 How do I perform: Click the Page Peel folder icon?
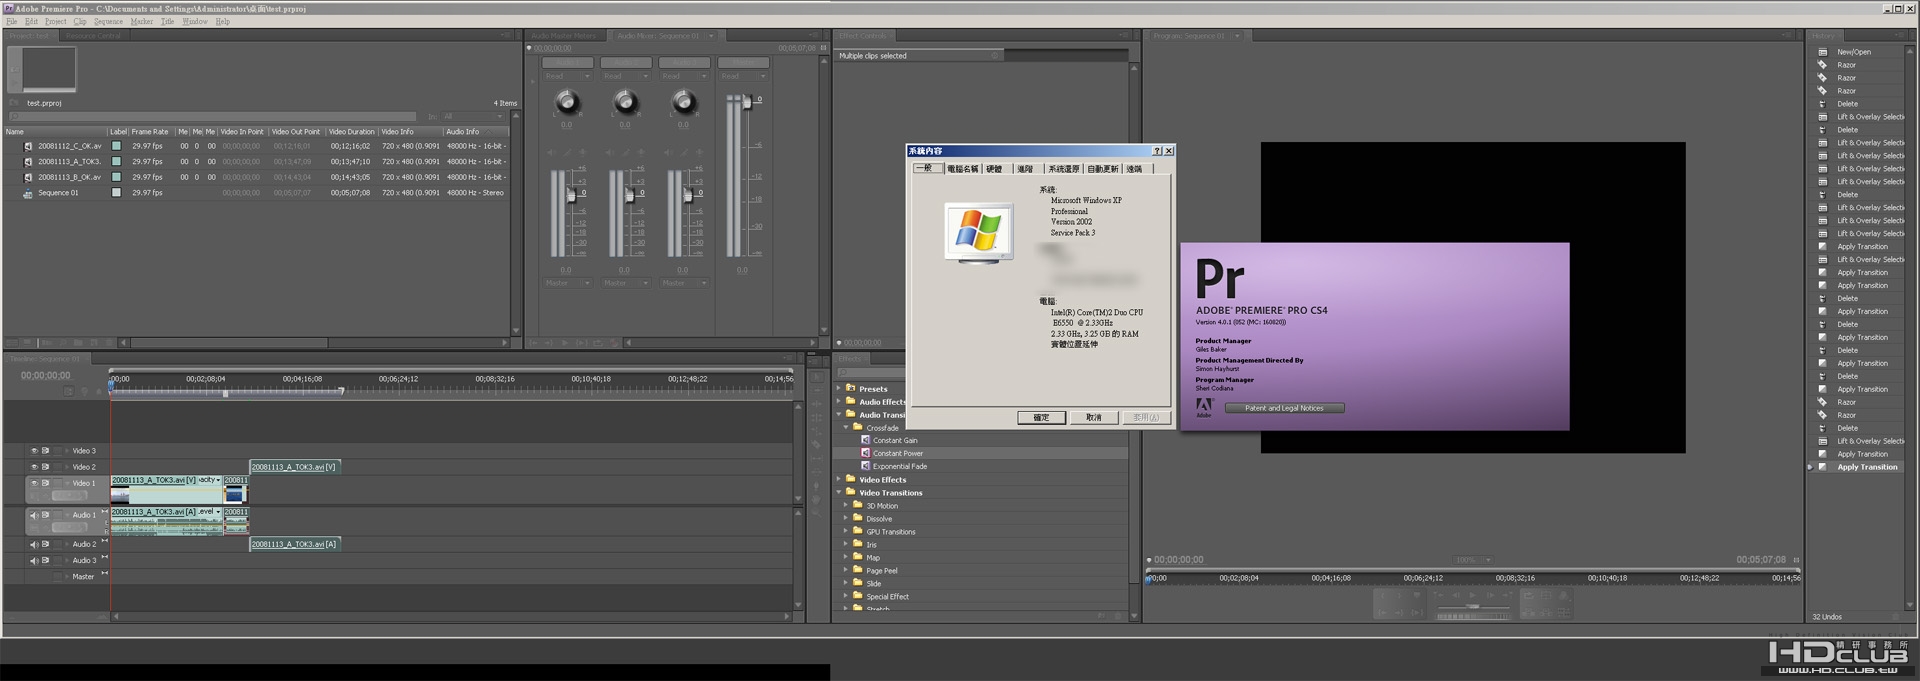pyautogui.click(x=858, y=570)
